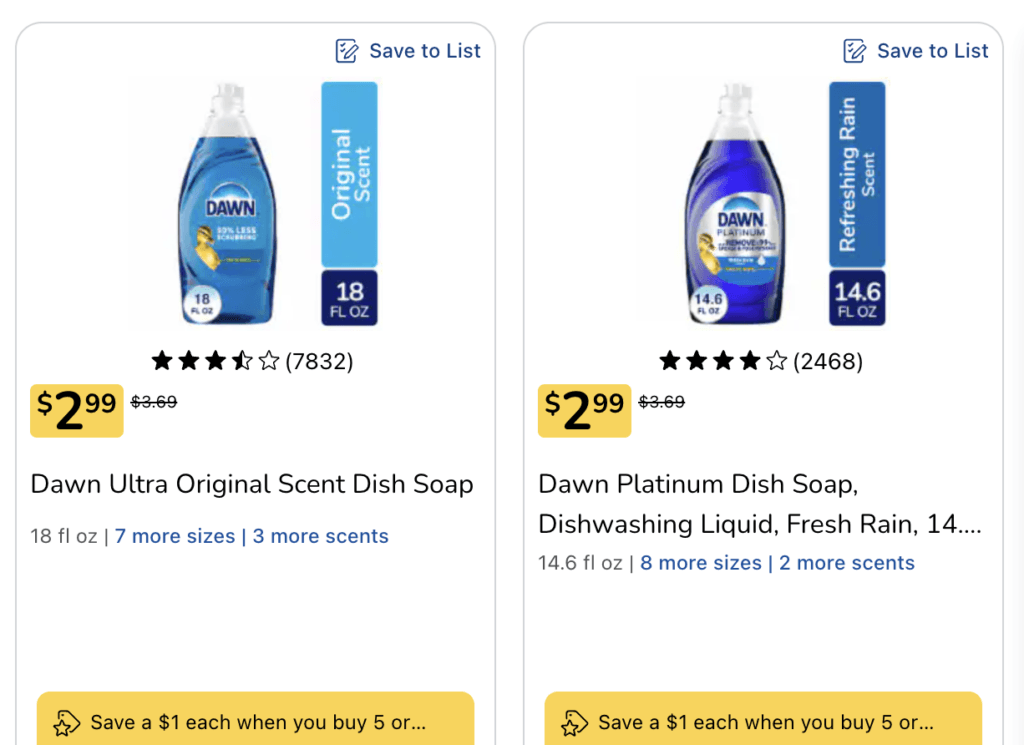Click the Original Scent blue label on the product image
1024x745 pixels.
coord(347,175)
